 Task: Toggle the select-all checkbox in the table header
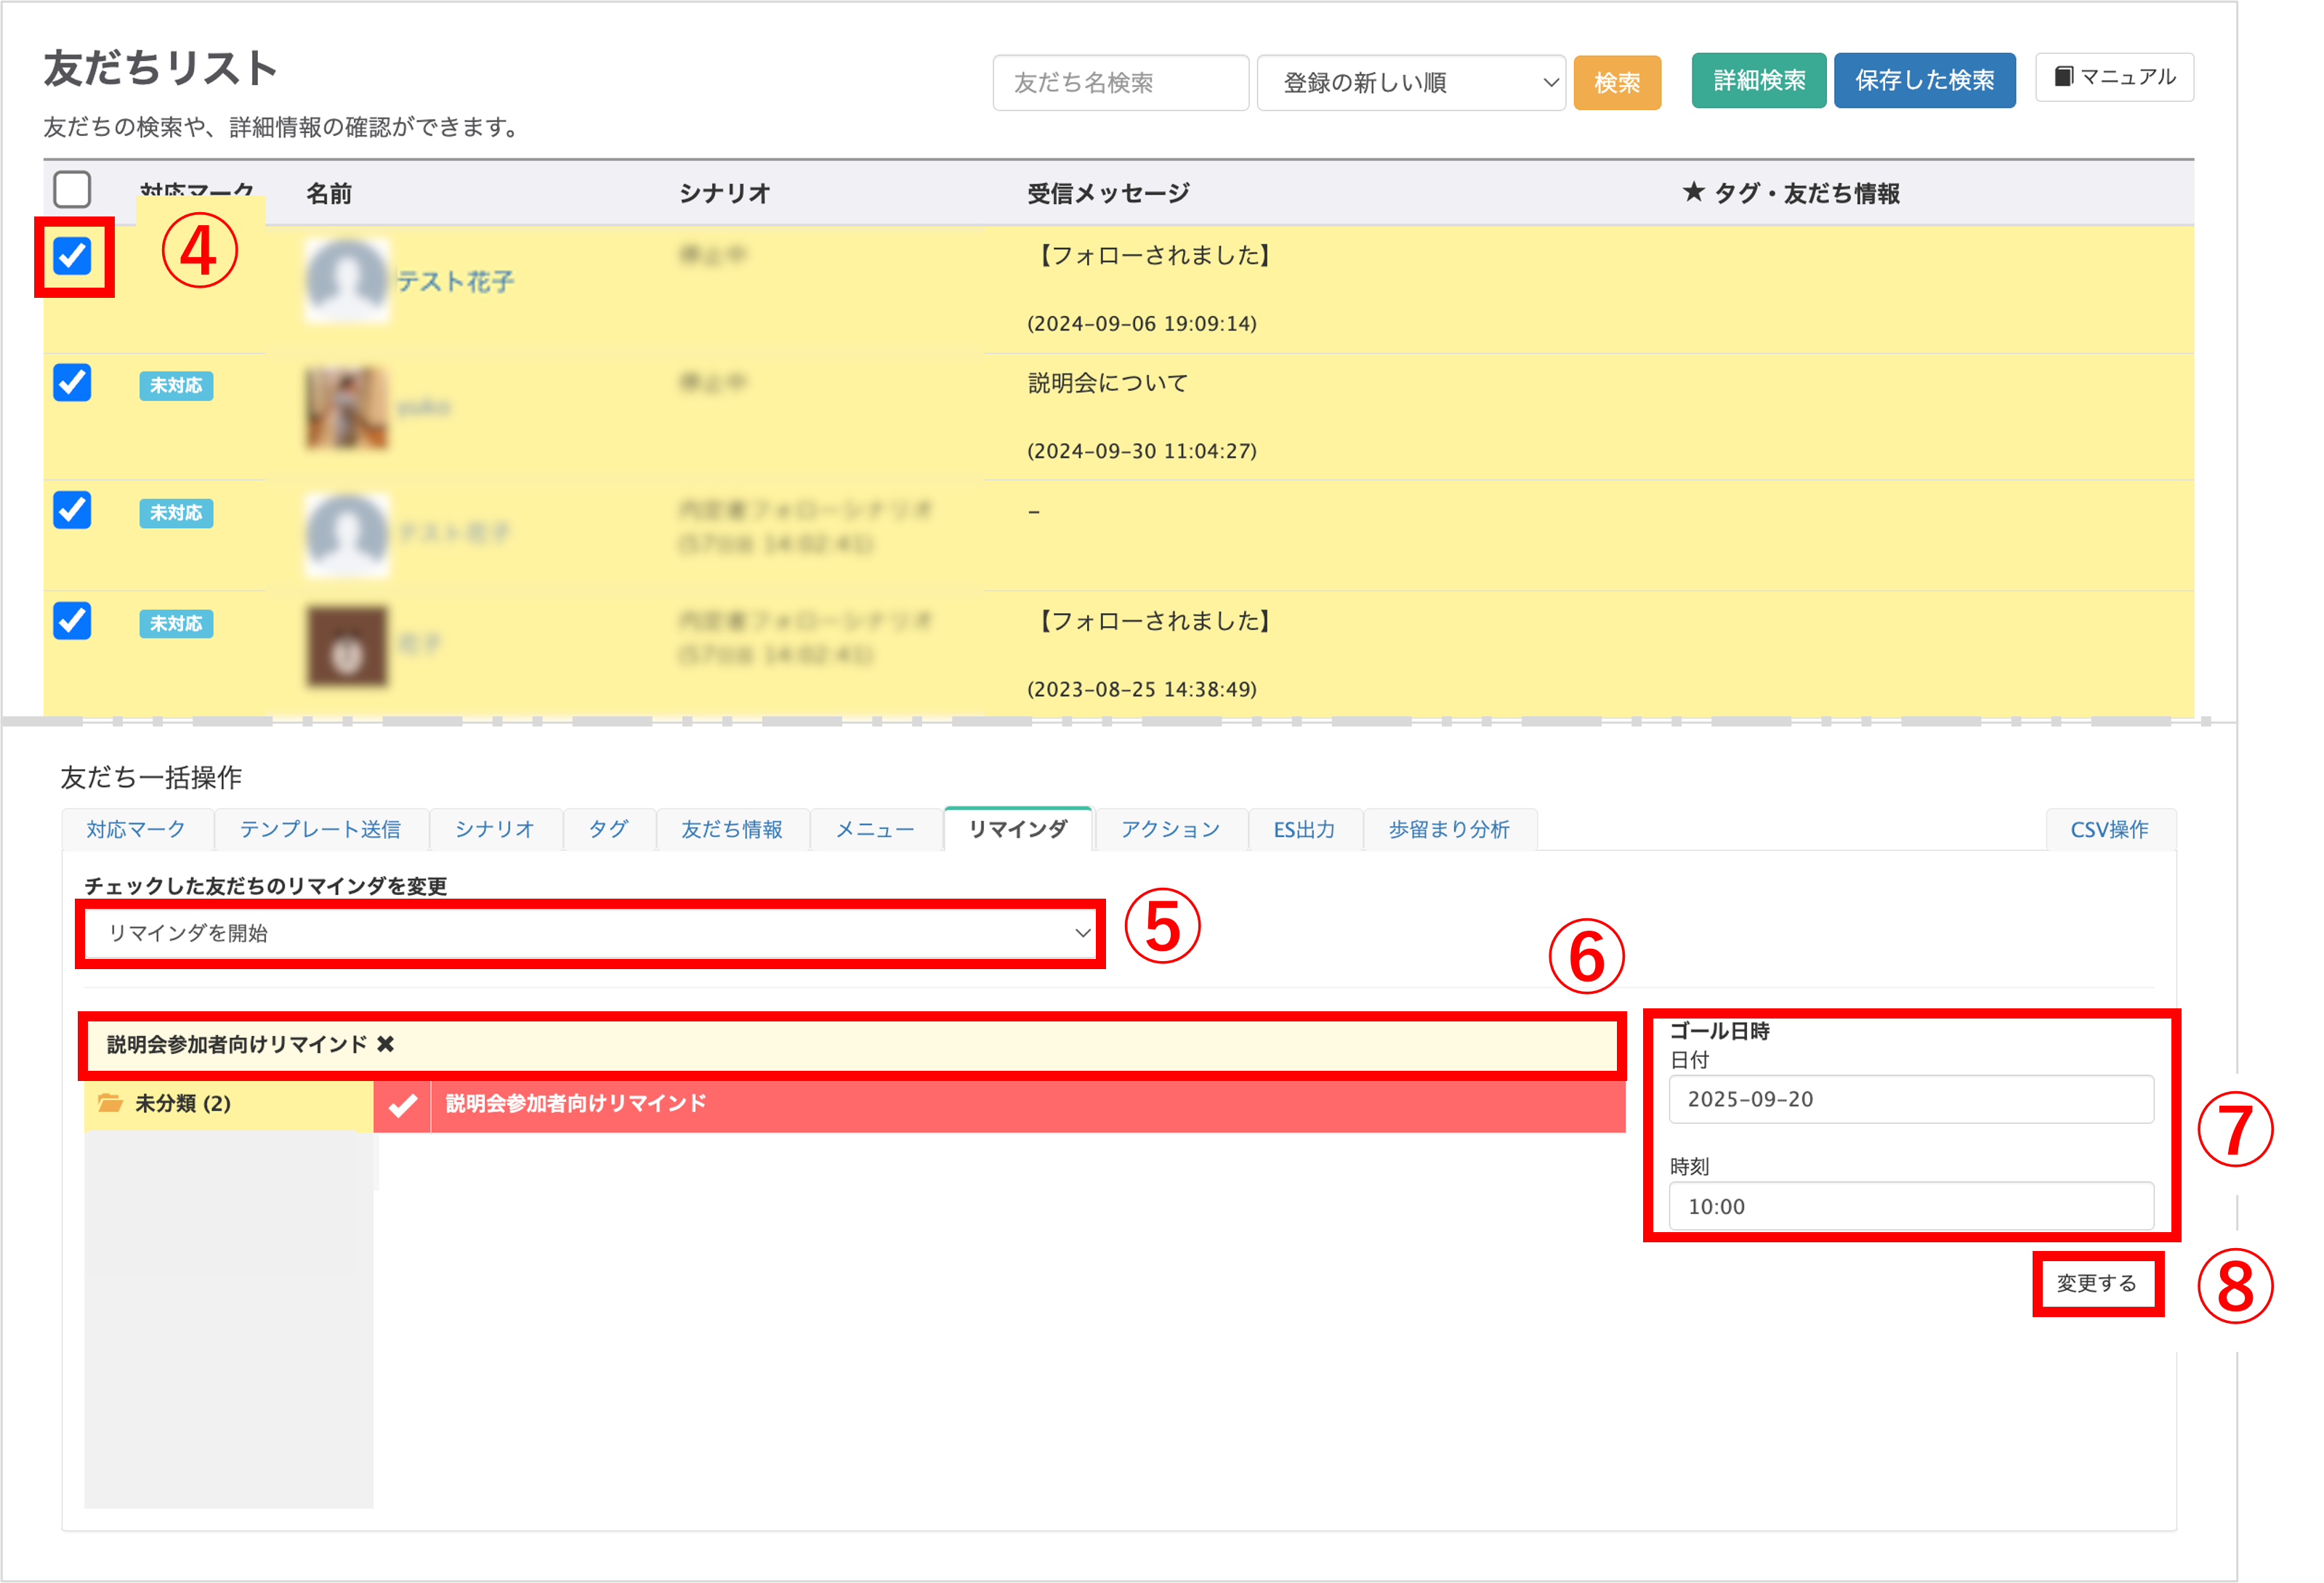pos(72,189)
